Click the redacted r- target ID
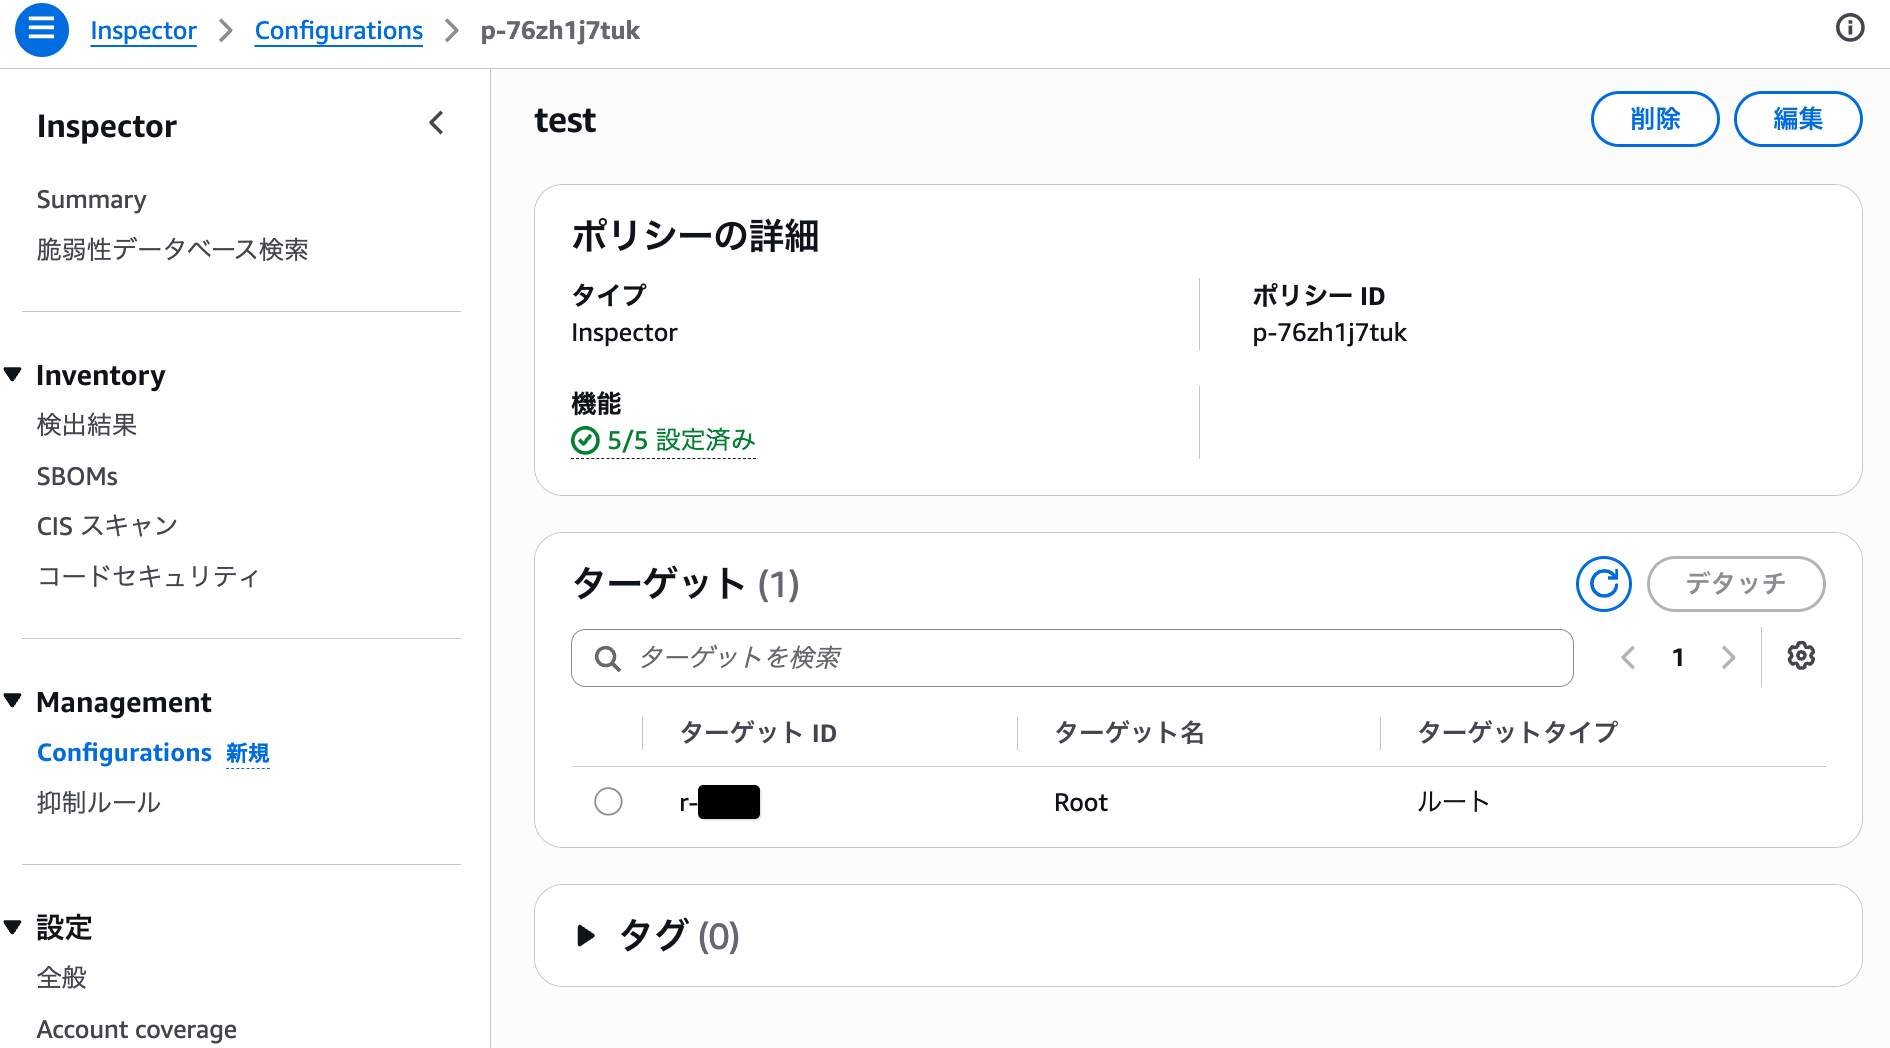Screen dimensions: 1890x1048 pyautogui.click(x=719, y=802)
